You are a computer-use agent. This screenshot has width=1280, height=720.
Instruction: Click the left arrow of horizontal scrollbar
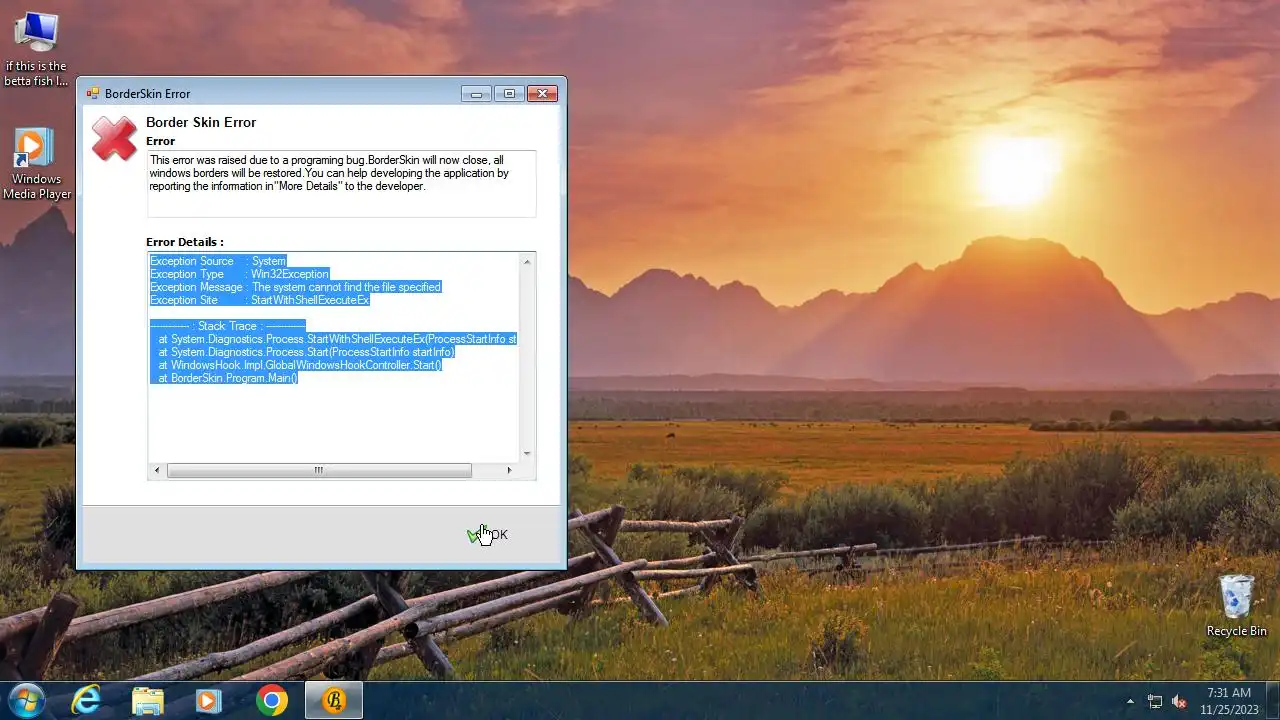click(157, 470)
